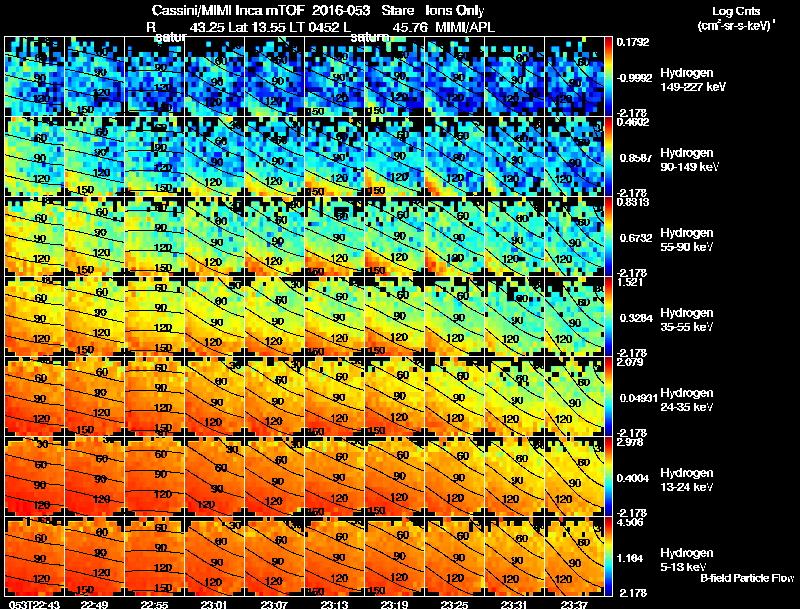Screen dimensions: 800x609
Task: Click the colorbar midpoint value '0.04931'
Action: point(639,398)
